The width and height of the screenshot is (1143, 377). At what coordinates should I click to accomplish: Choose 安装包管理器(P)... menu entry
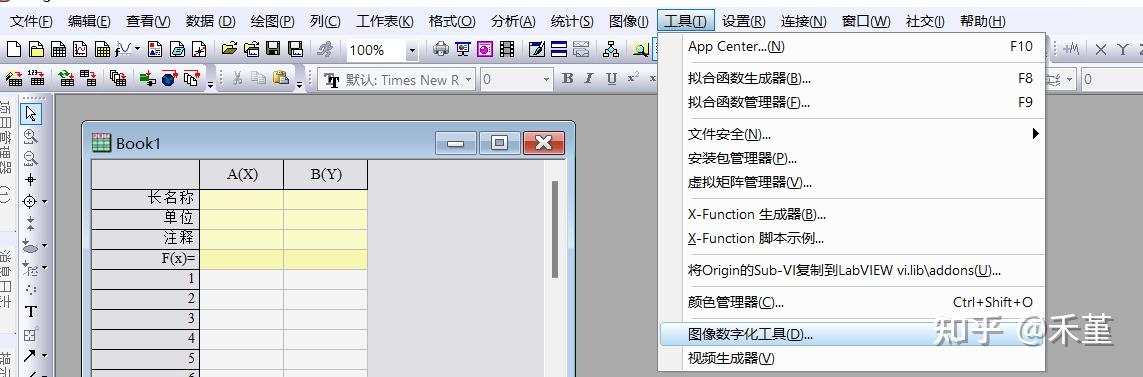click(x=851, y=158)
